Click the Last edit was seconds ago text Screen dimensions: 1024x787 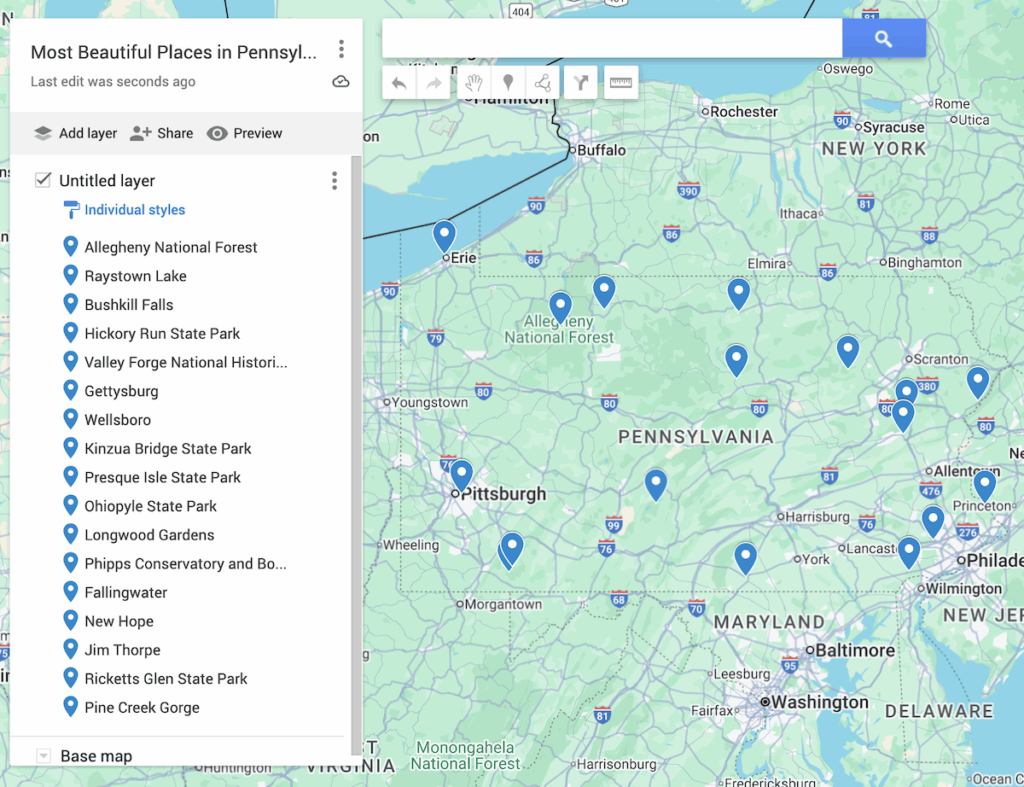tap(113, 82)
